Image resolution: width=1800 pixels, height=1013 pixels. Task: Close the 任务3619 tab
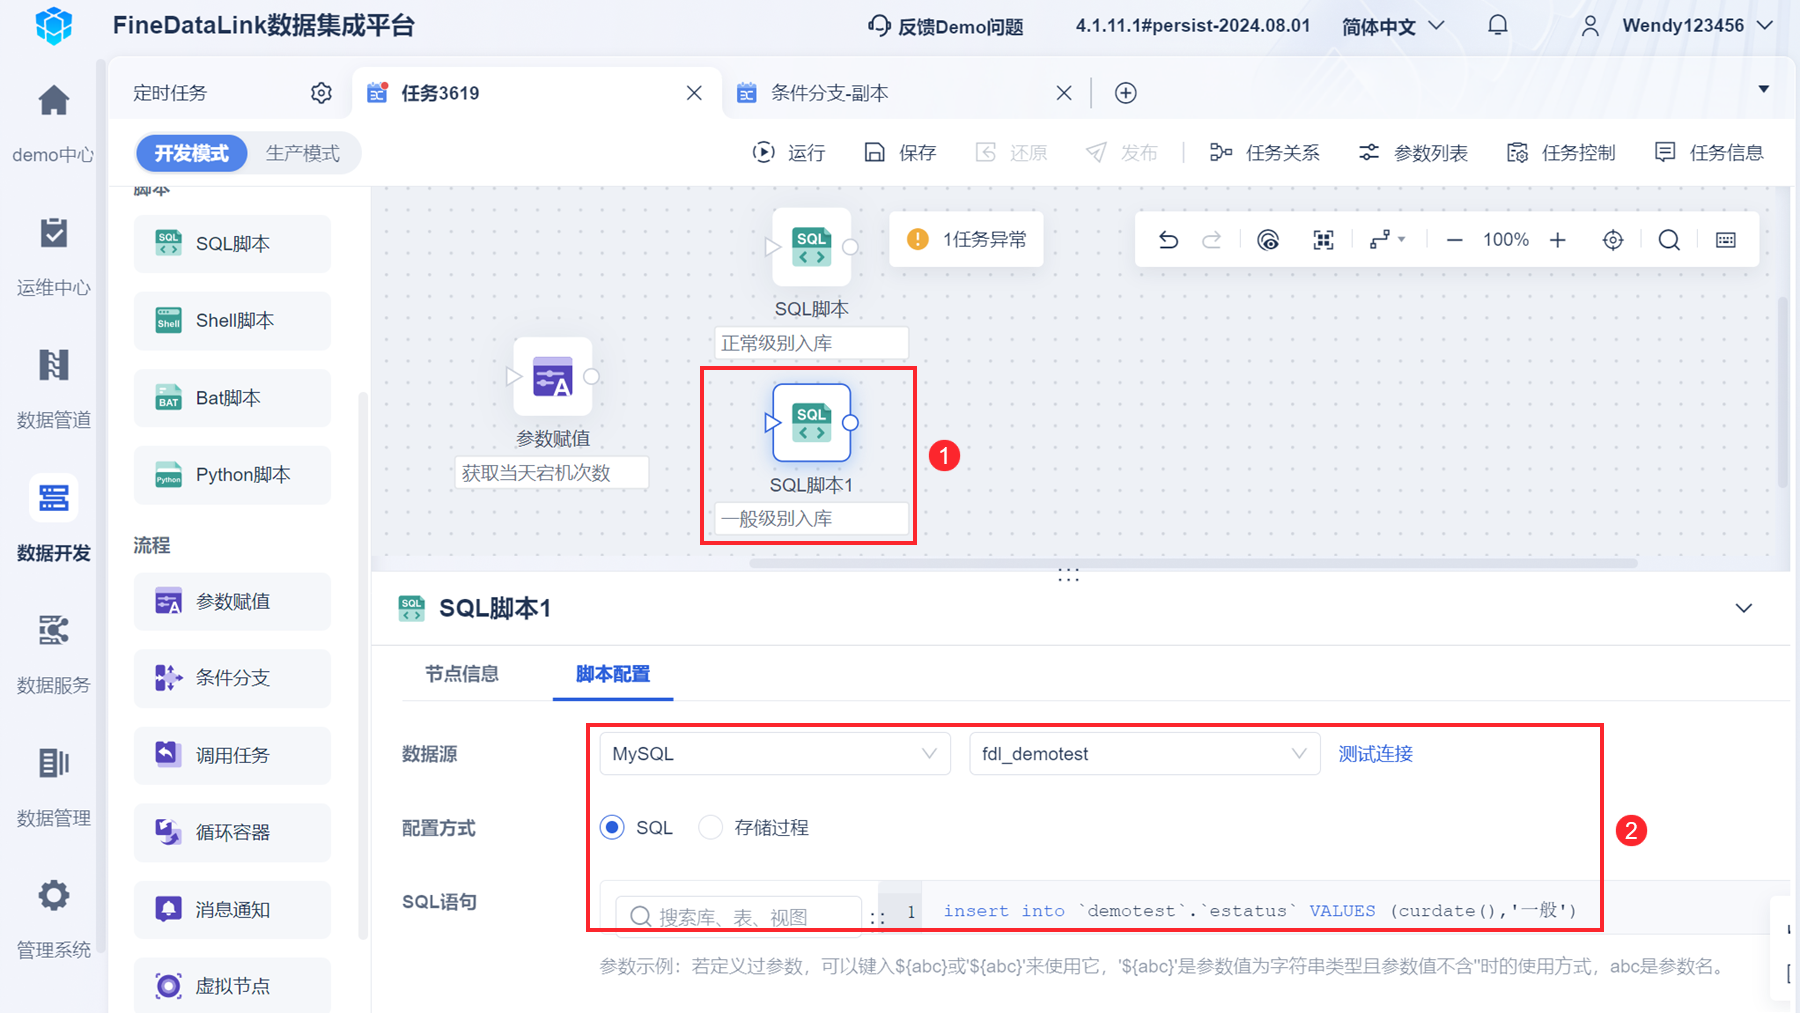694,93
